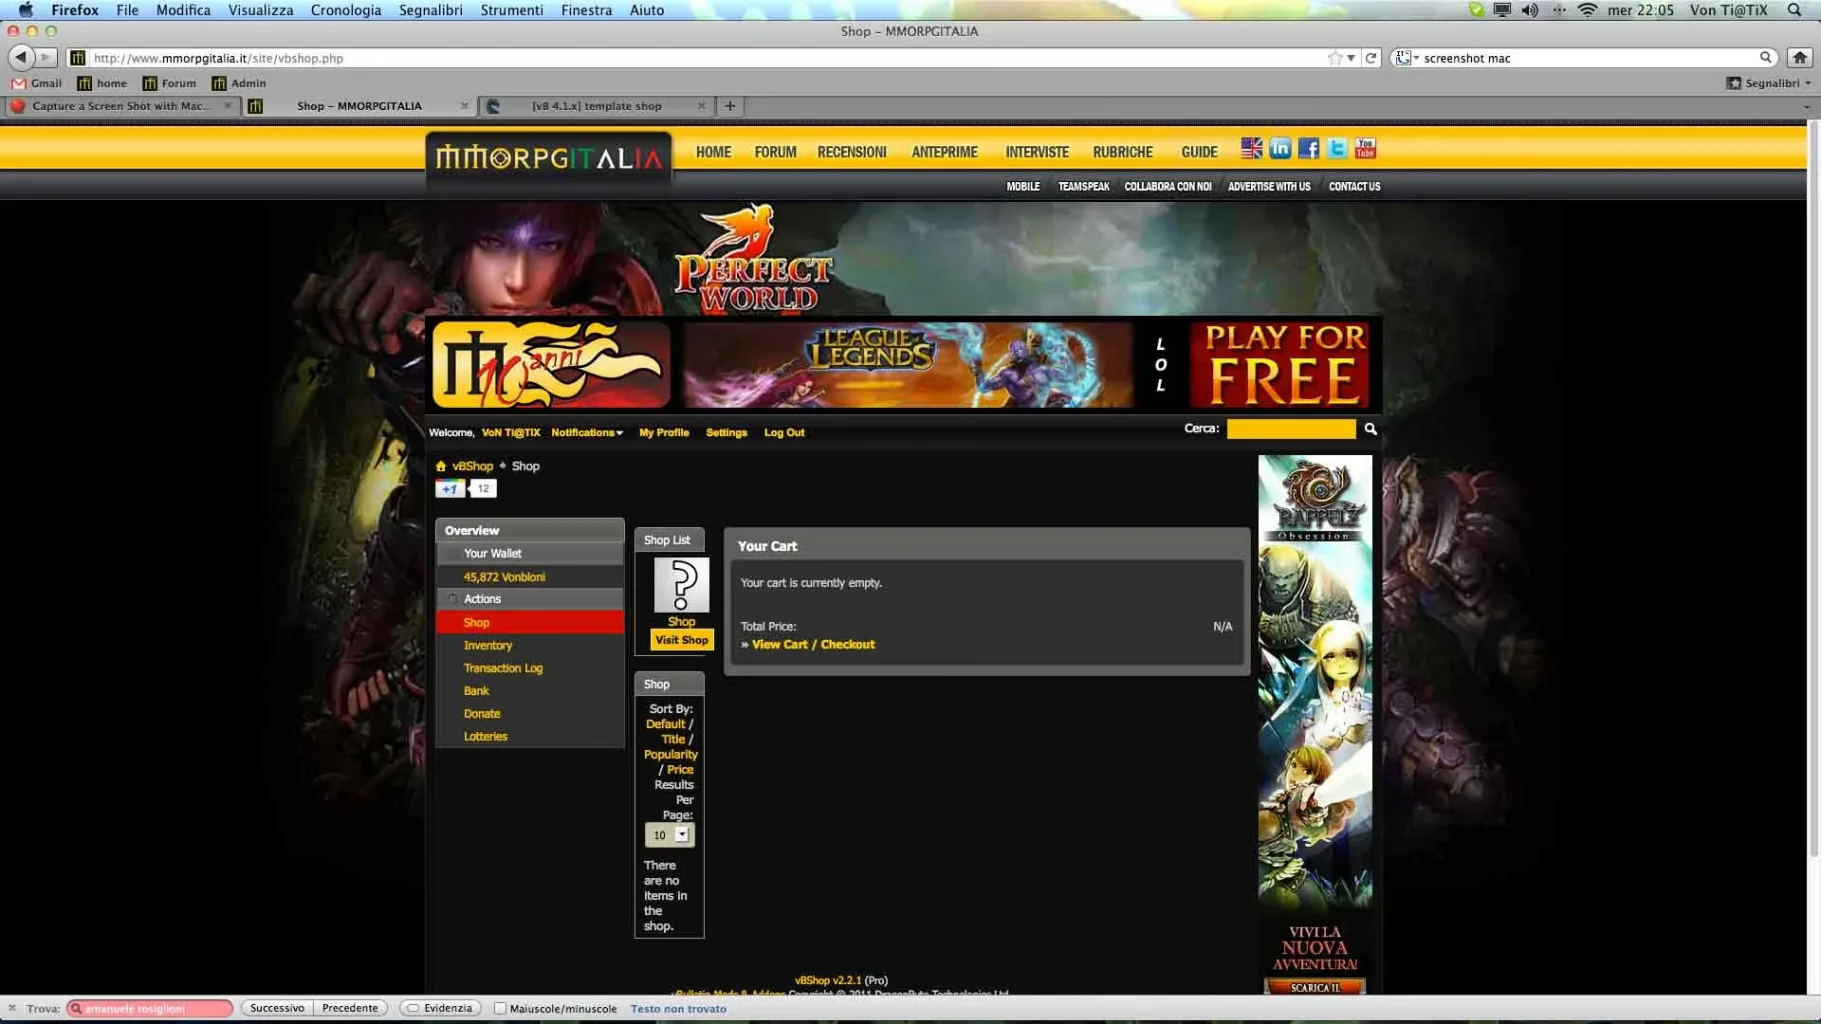This screenshot has width=1821, height=1024.
Task: Open the My Profile link
Action: click(x=664, y=433)
